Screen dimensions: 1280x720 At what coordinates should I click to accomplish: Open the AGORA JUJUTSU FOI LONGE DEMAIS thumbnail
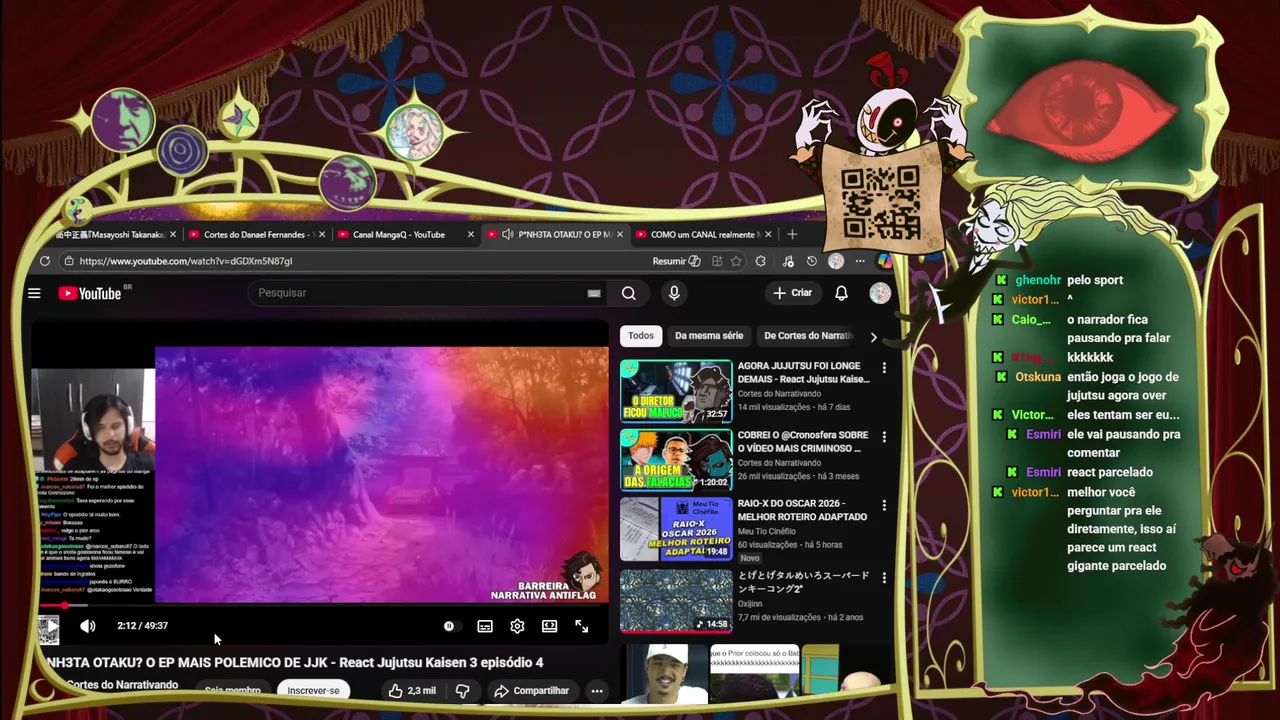tap(676, 391)
